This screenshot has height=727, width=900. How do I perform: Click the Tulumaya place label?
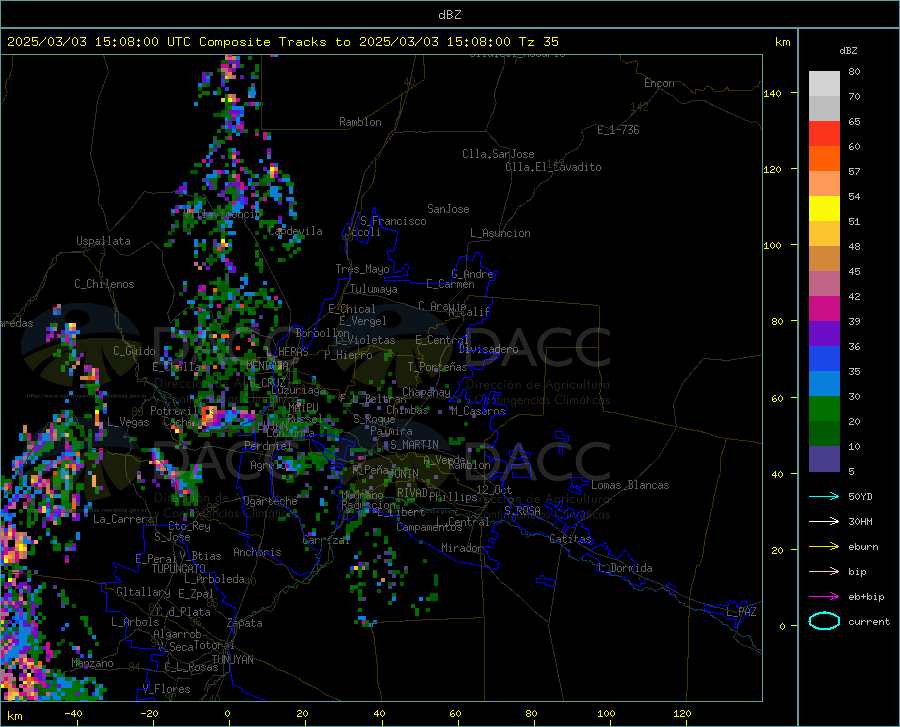(373, 289)
